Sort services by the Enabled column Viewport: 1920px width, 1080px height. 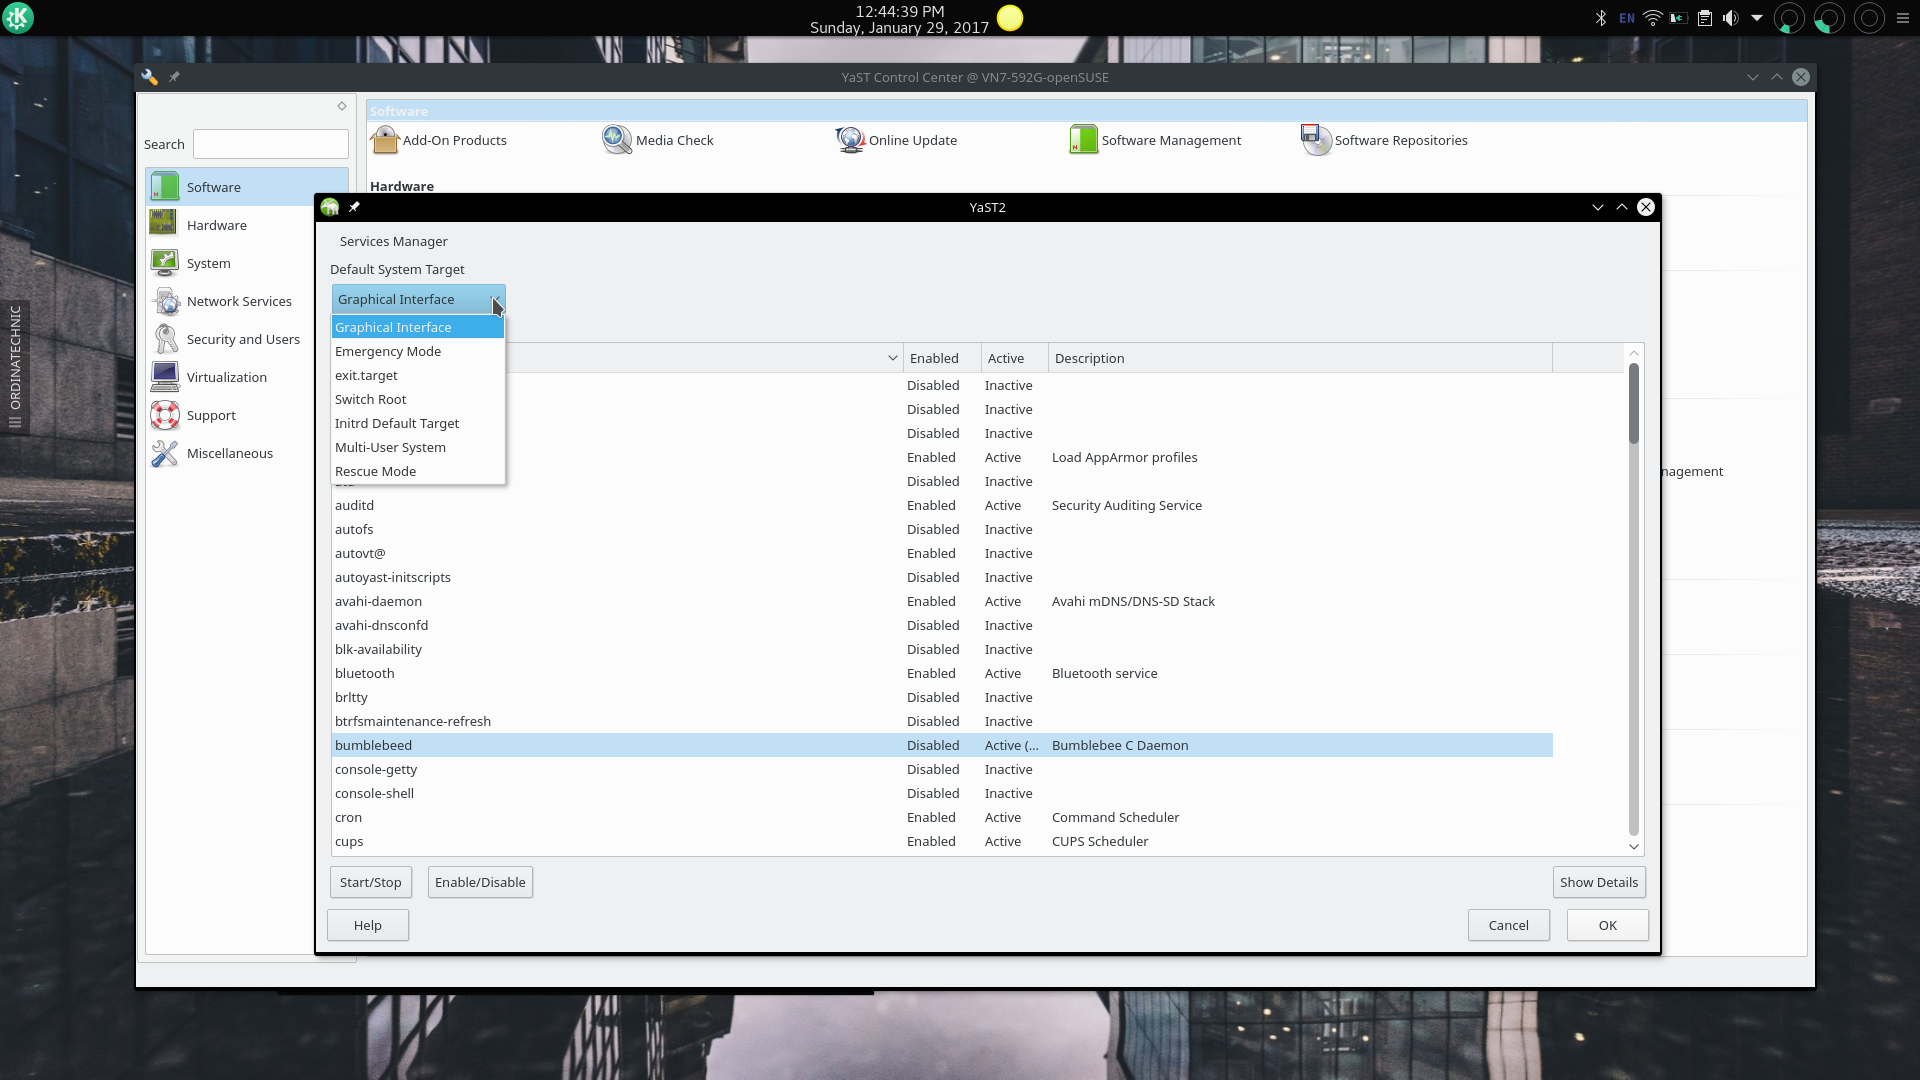[942, 358]
